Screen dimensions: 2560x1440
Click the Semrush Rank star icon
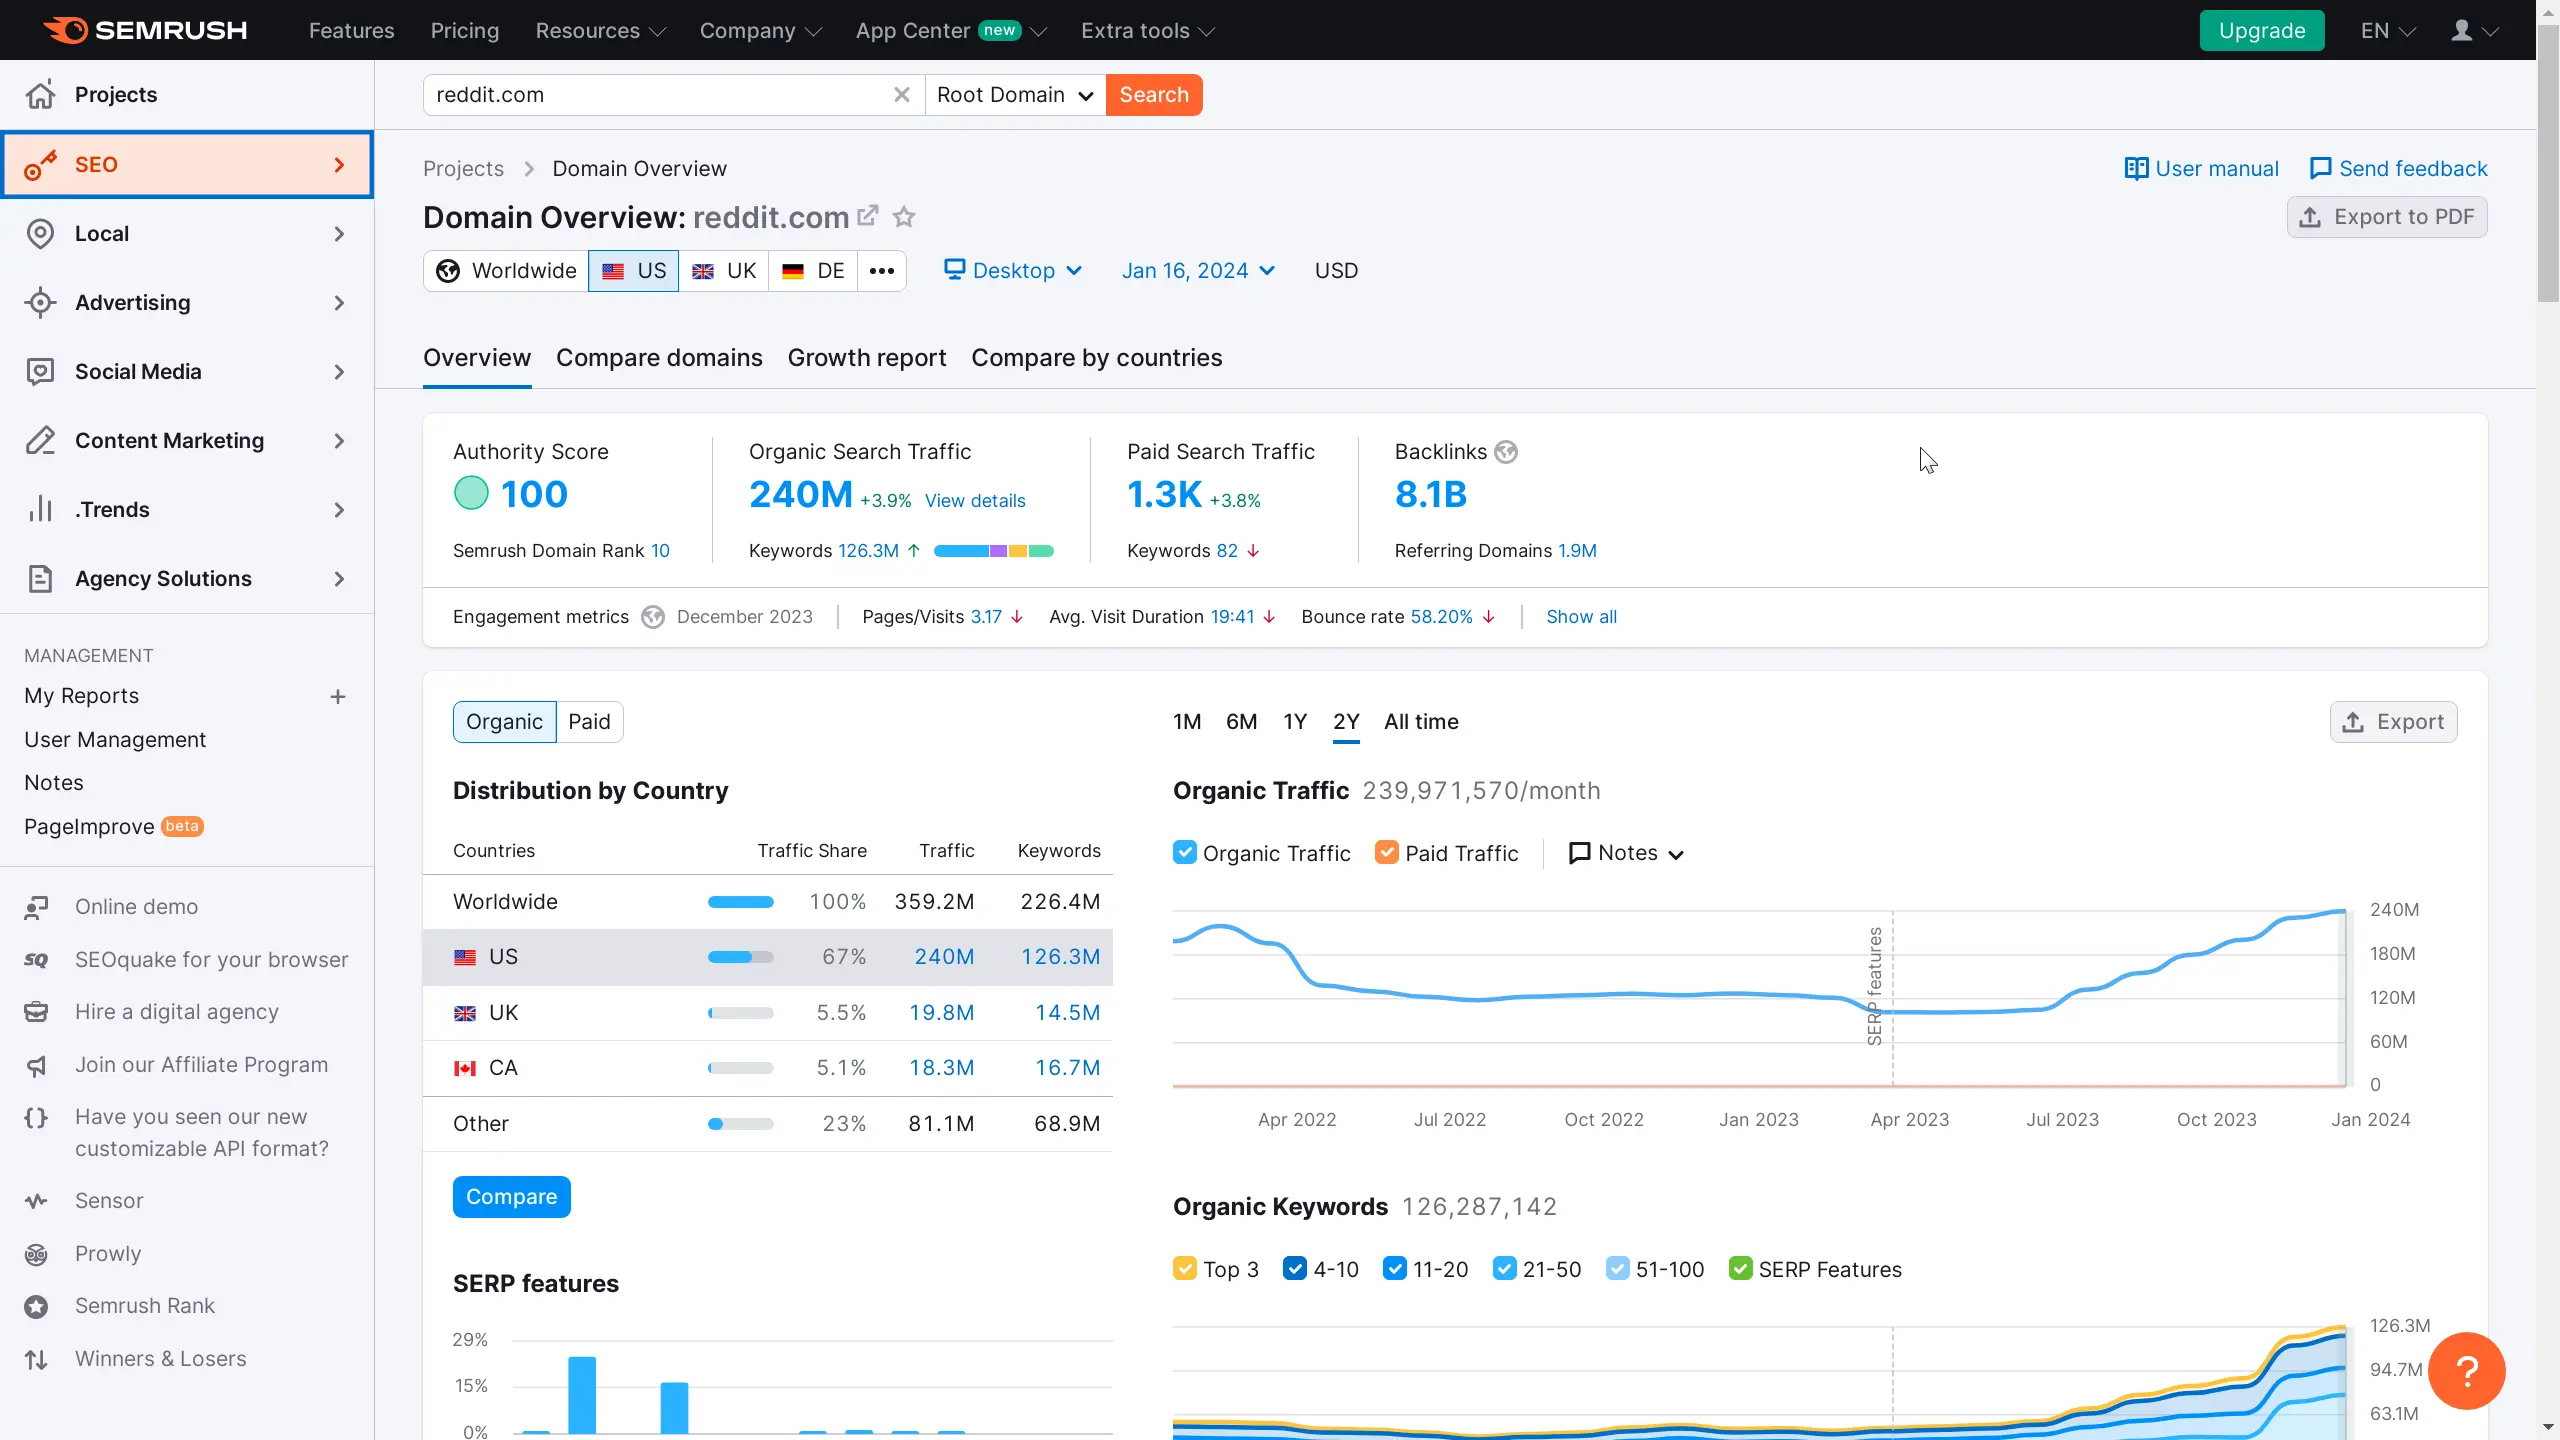pos(36,1306)
